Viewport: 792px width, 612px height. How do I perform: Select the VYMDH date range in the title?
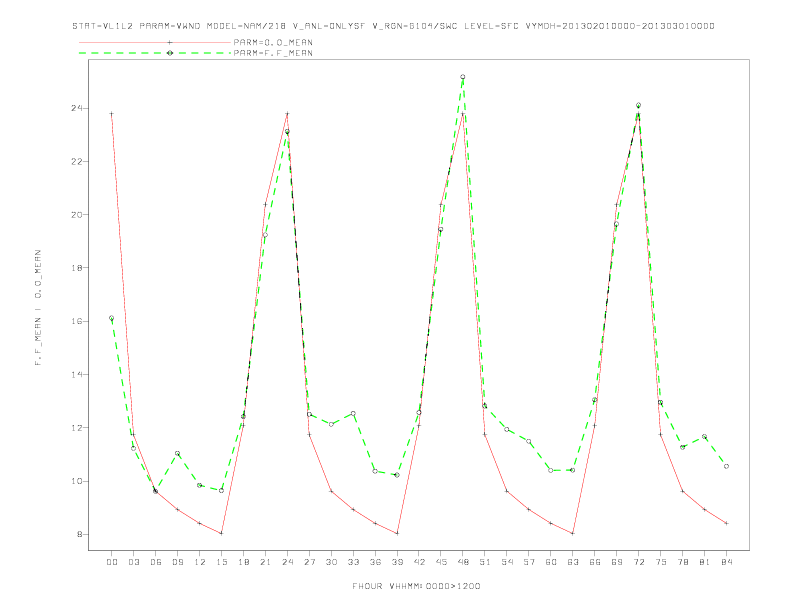(620, 26)
